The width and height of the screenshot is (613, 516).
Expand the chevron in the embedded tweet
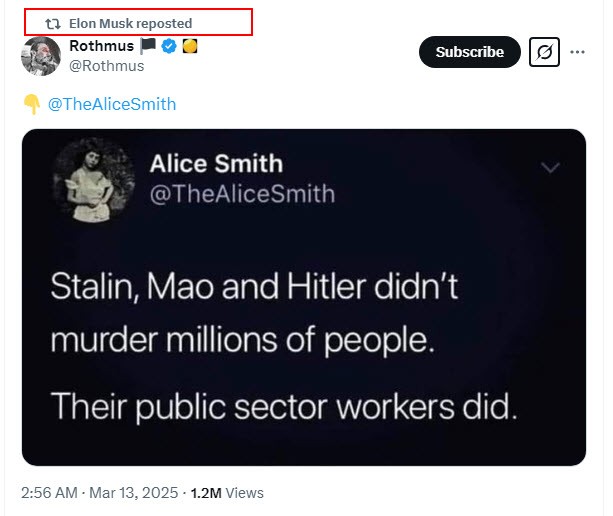(550, 168)
